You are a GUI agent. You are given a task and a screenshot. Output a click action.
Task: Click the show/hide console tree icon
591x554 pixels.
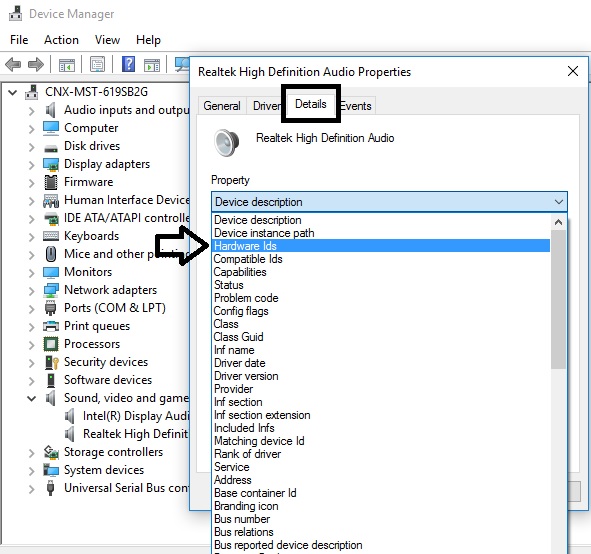point(67,65)
